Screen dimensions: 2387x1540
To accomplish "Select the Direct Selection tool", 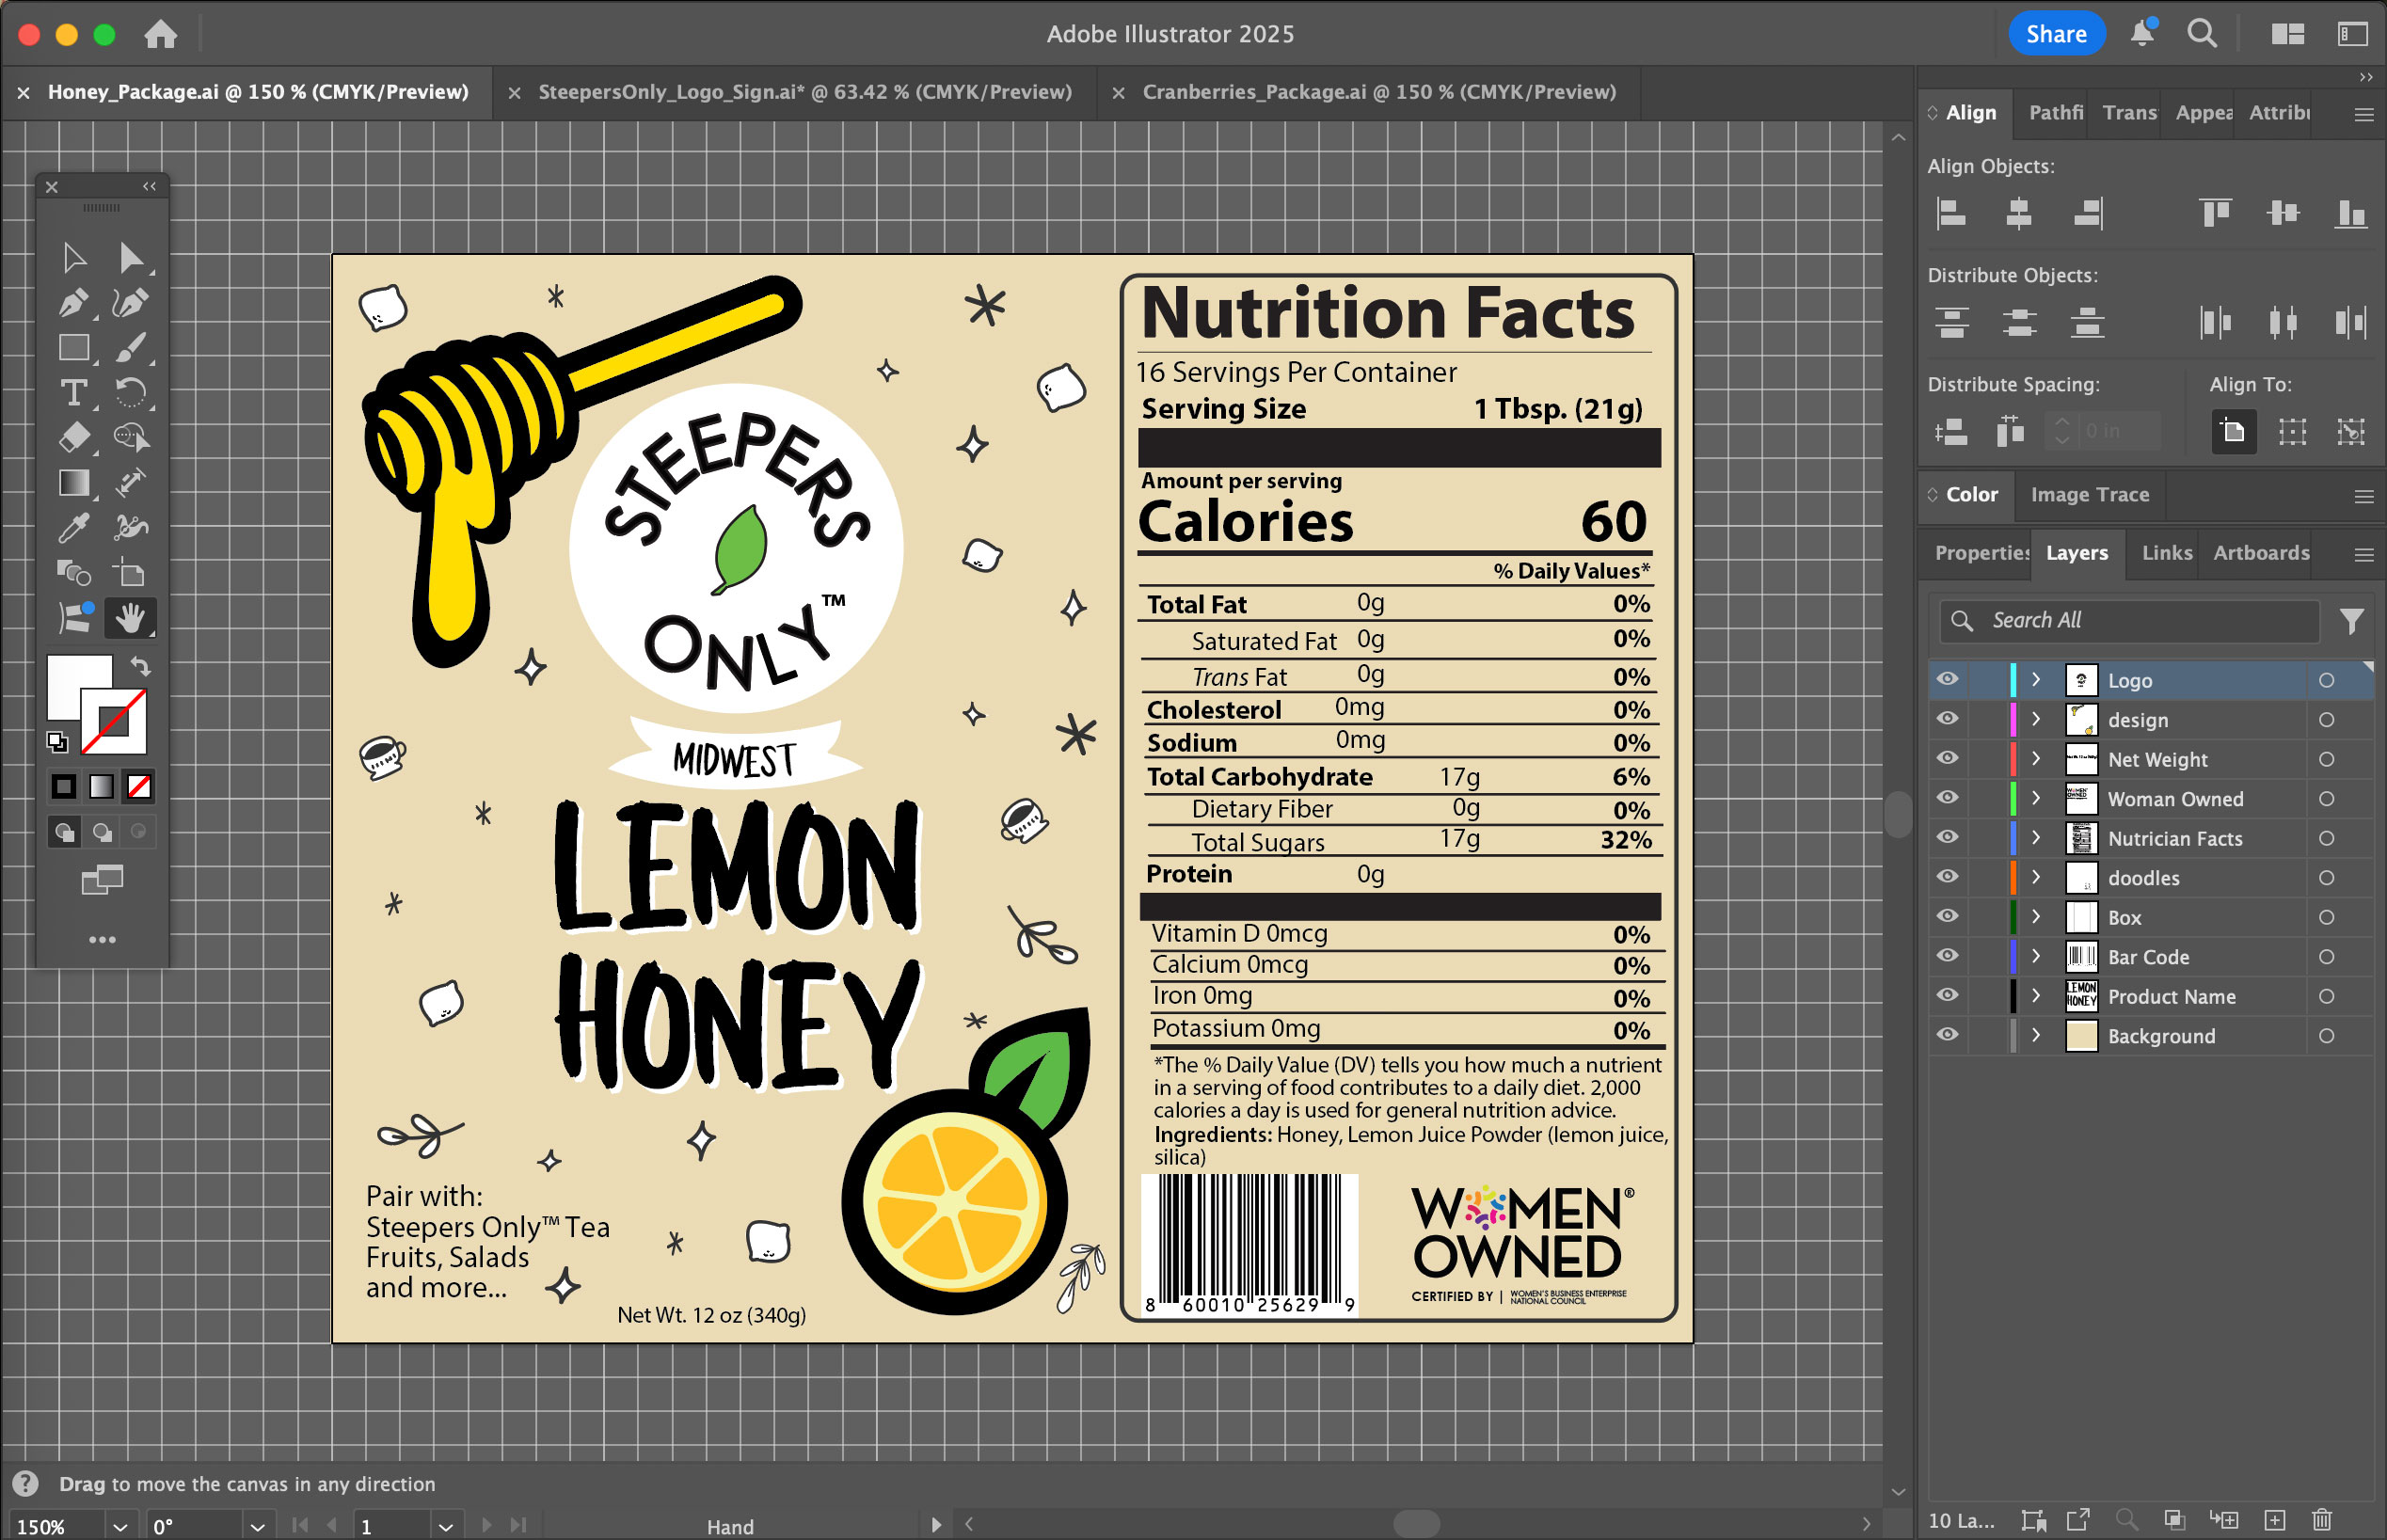I will (x=130, y=257).
